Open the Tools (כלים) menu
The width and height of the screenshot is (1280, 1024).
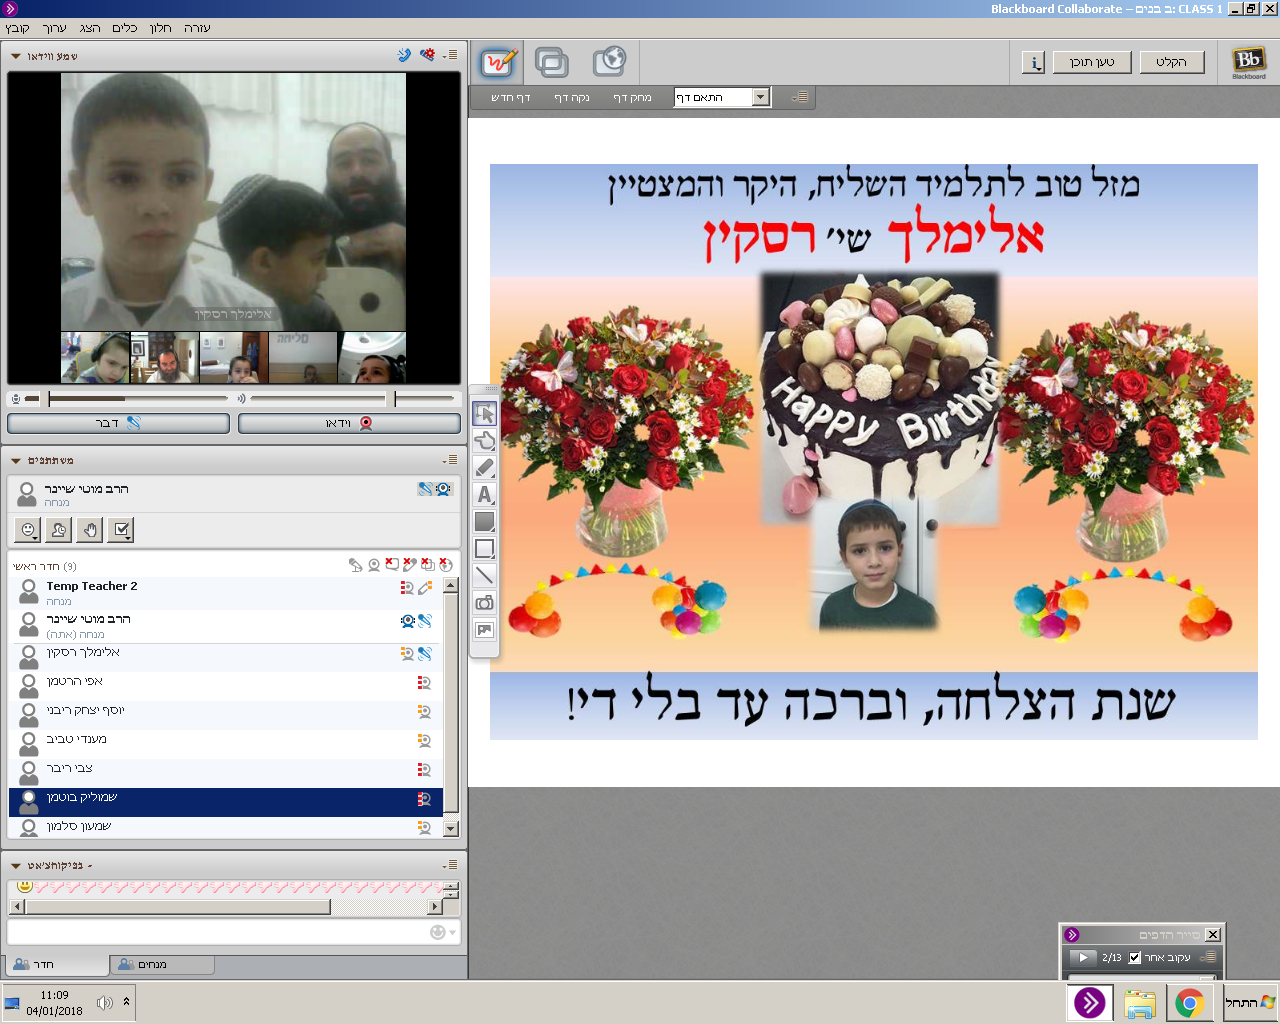(125, 28)
